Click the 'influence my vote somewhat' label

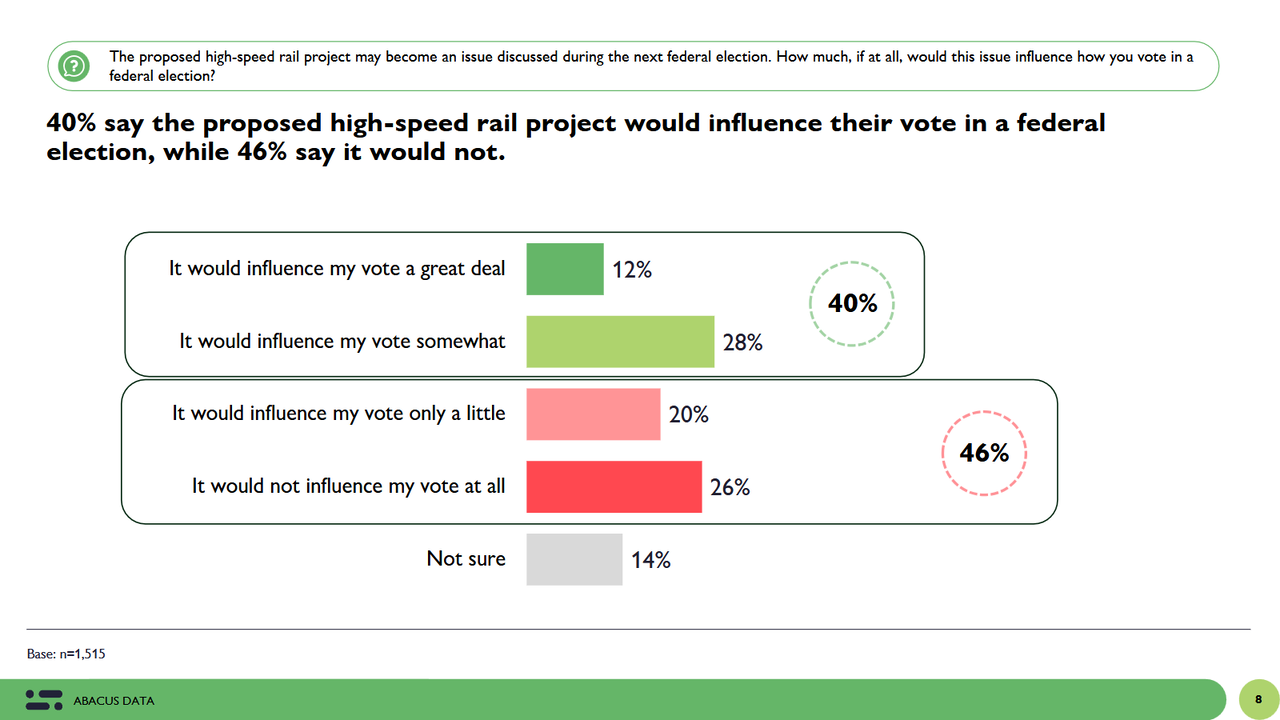coord(342,342)
